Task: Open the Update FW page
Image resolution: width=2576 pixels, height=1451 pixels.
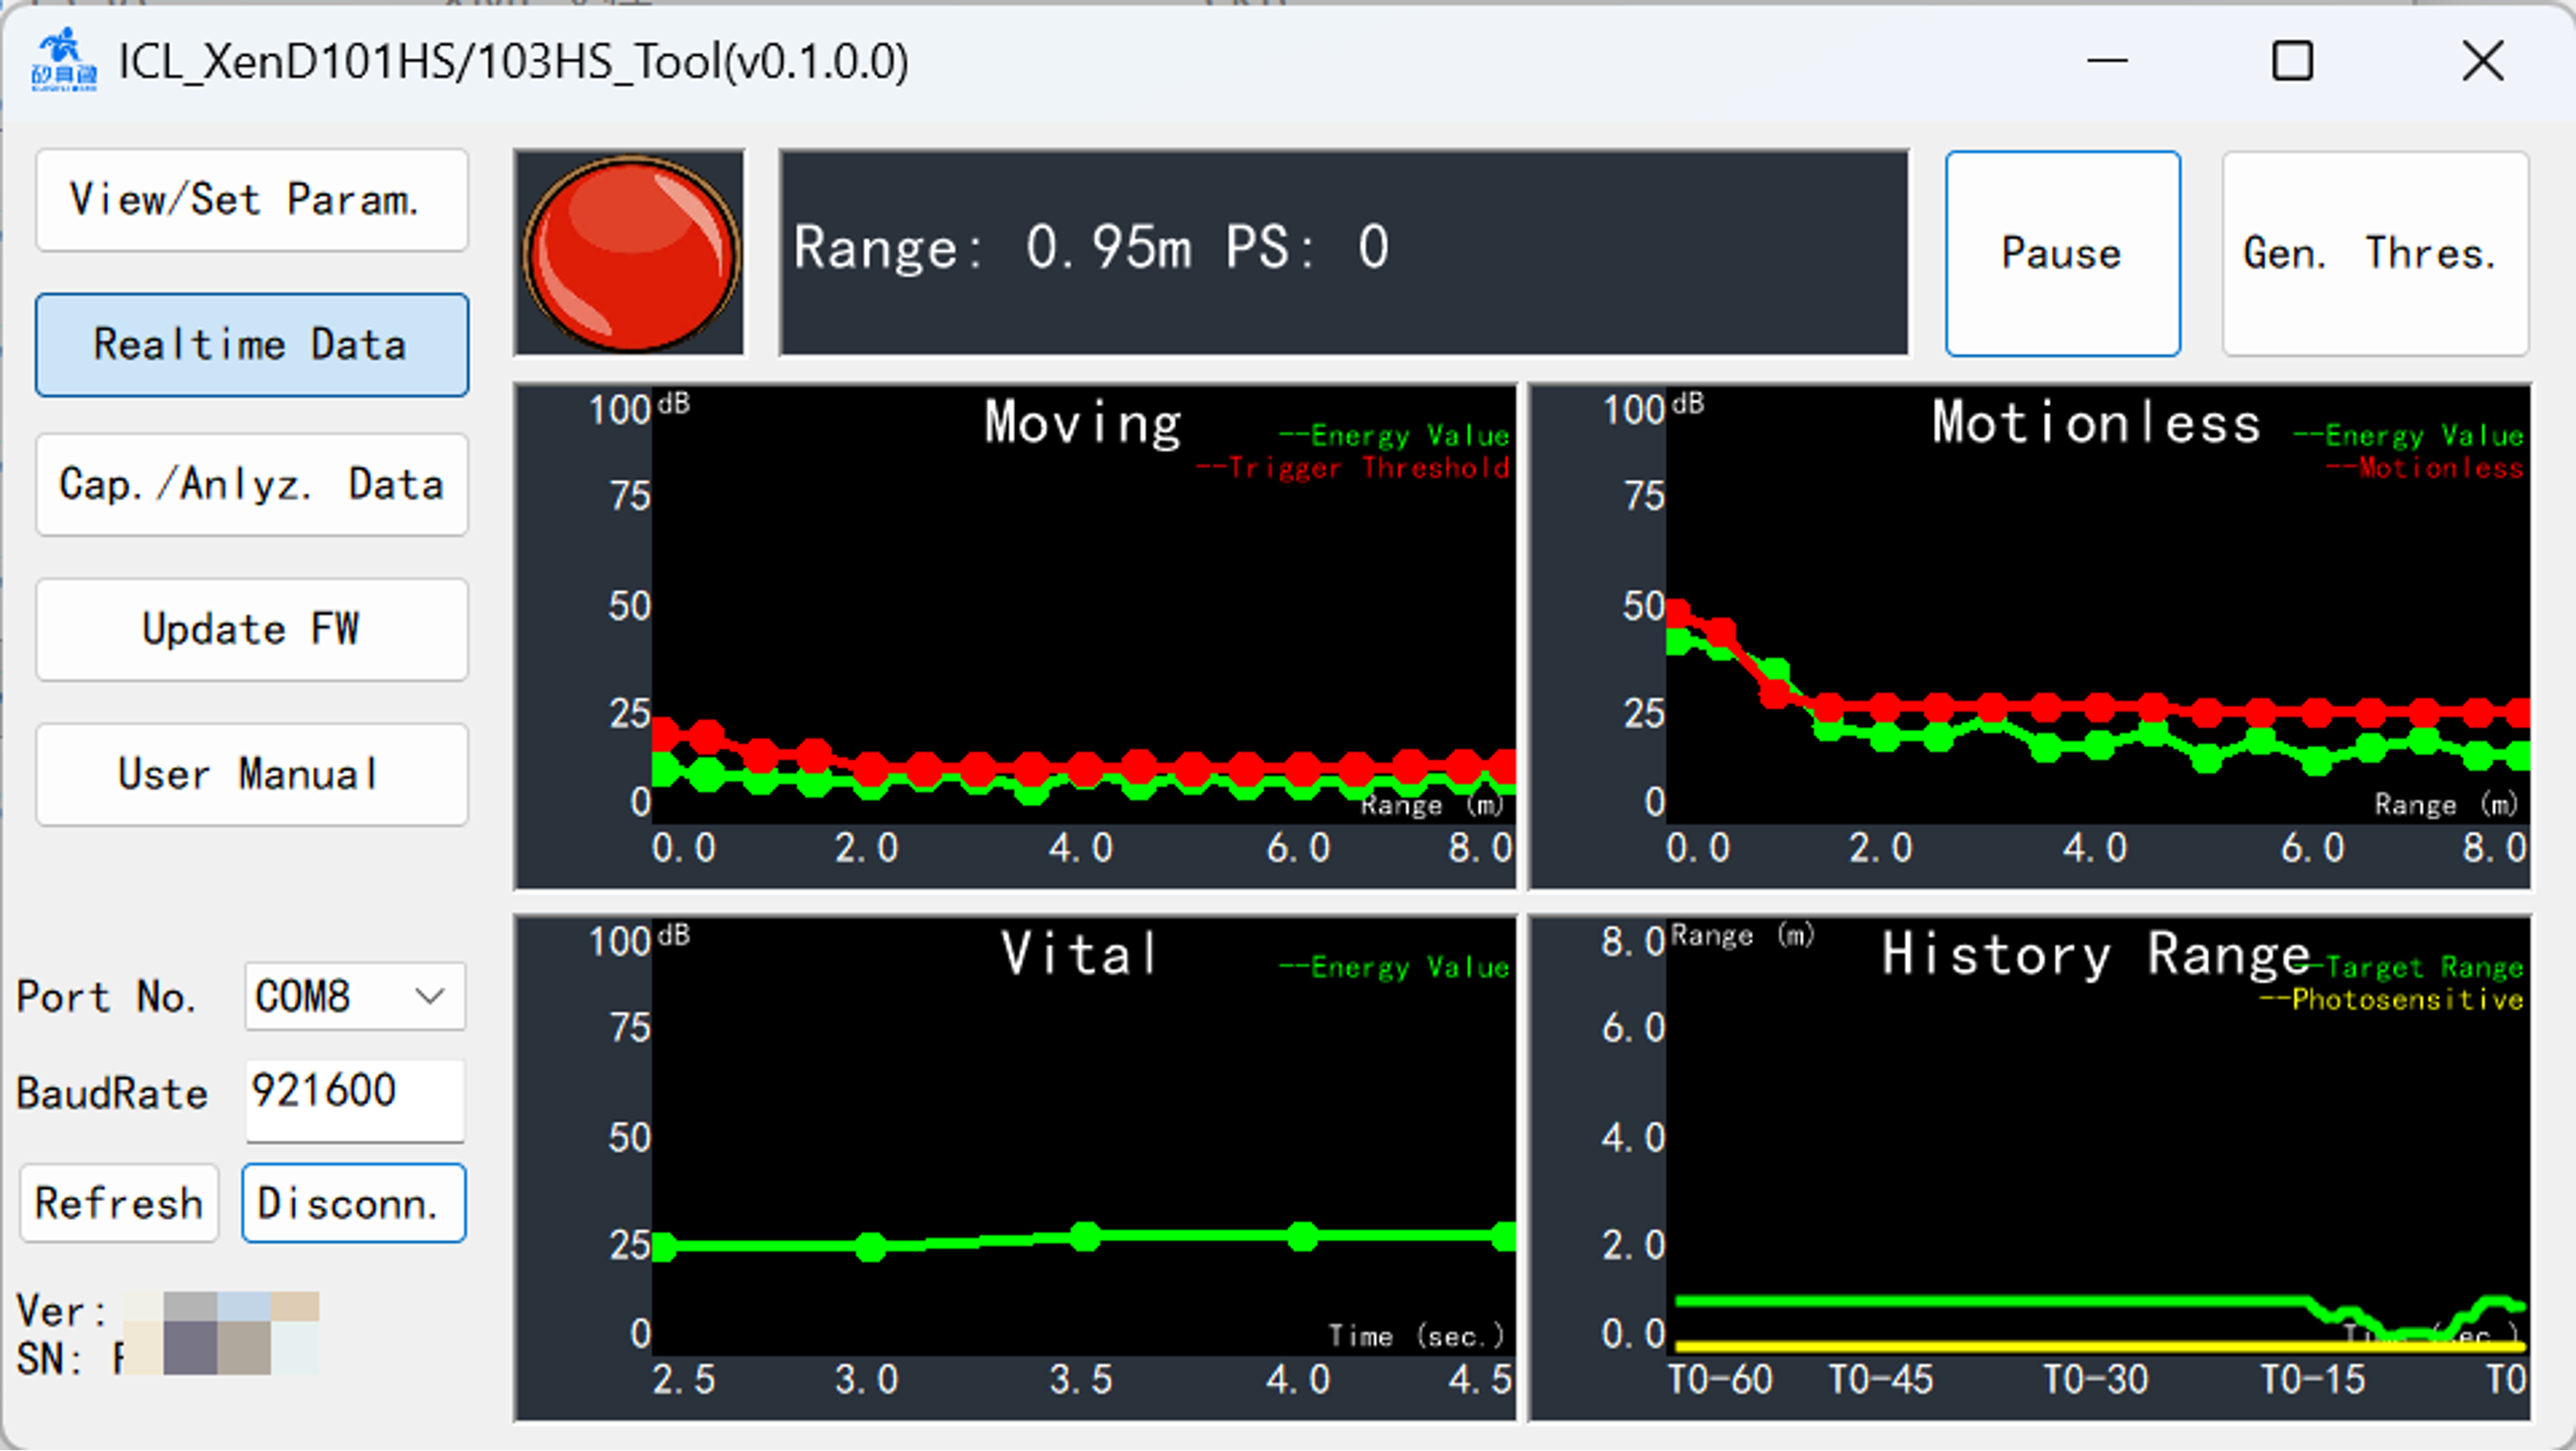Action: tap(252, 630)
